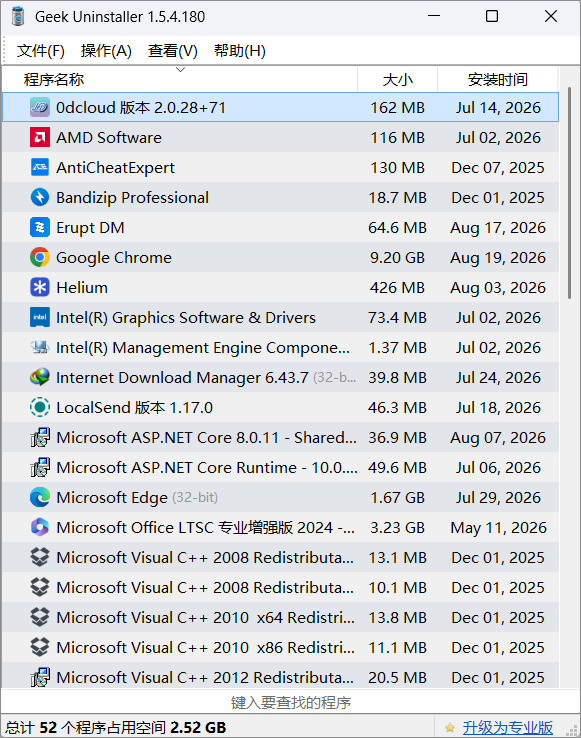Image resolution: width=581 pixels, height=738 pixels.
Task: Click the Helium asterisk icon
Action: click(x=40, y=288)
